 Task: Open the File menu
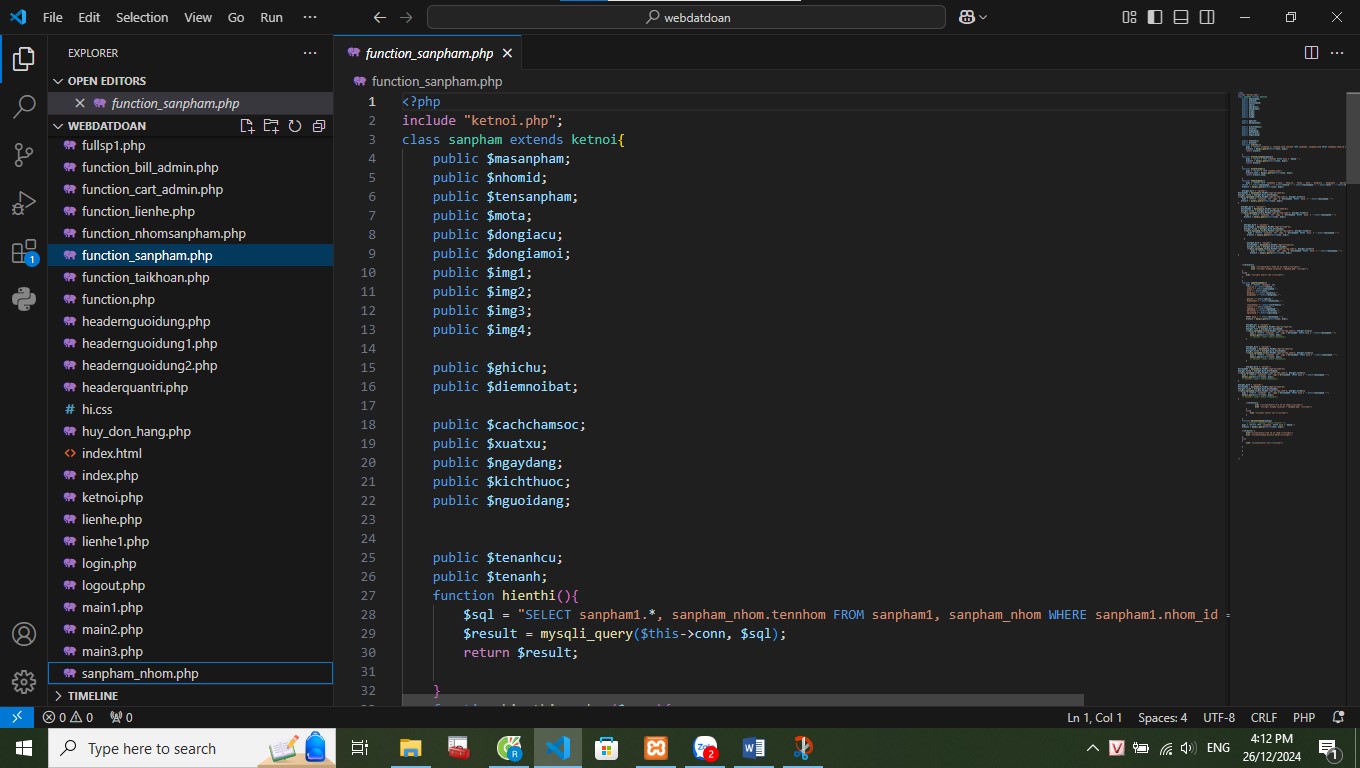[53, 17]
